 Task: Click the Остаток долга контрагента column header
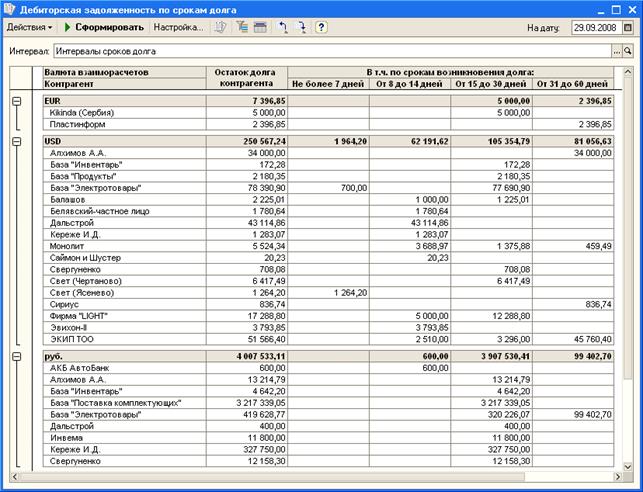point(244,78)
